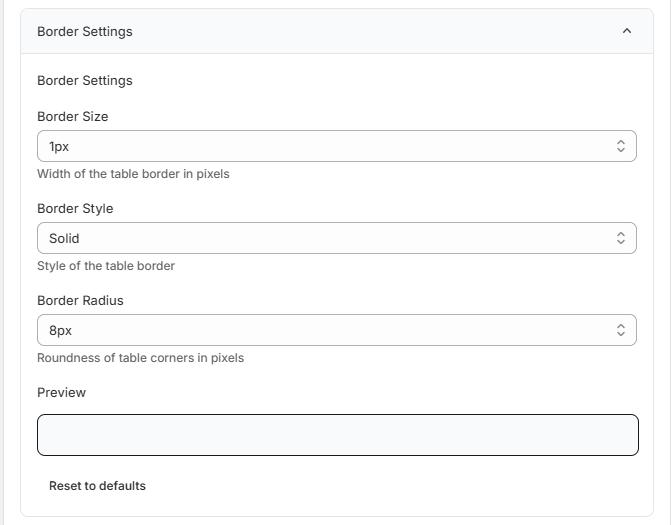The width and height of the screenshot is (671, 525).
Task: Click 'Style of the table border' hint text
Action: point(106,266)
